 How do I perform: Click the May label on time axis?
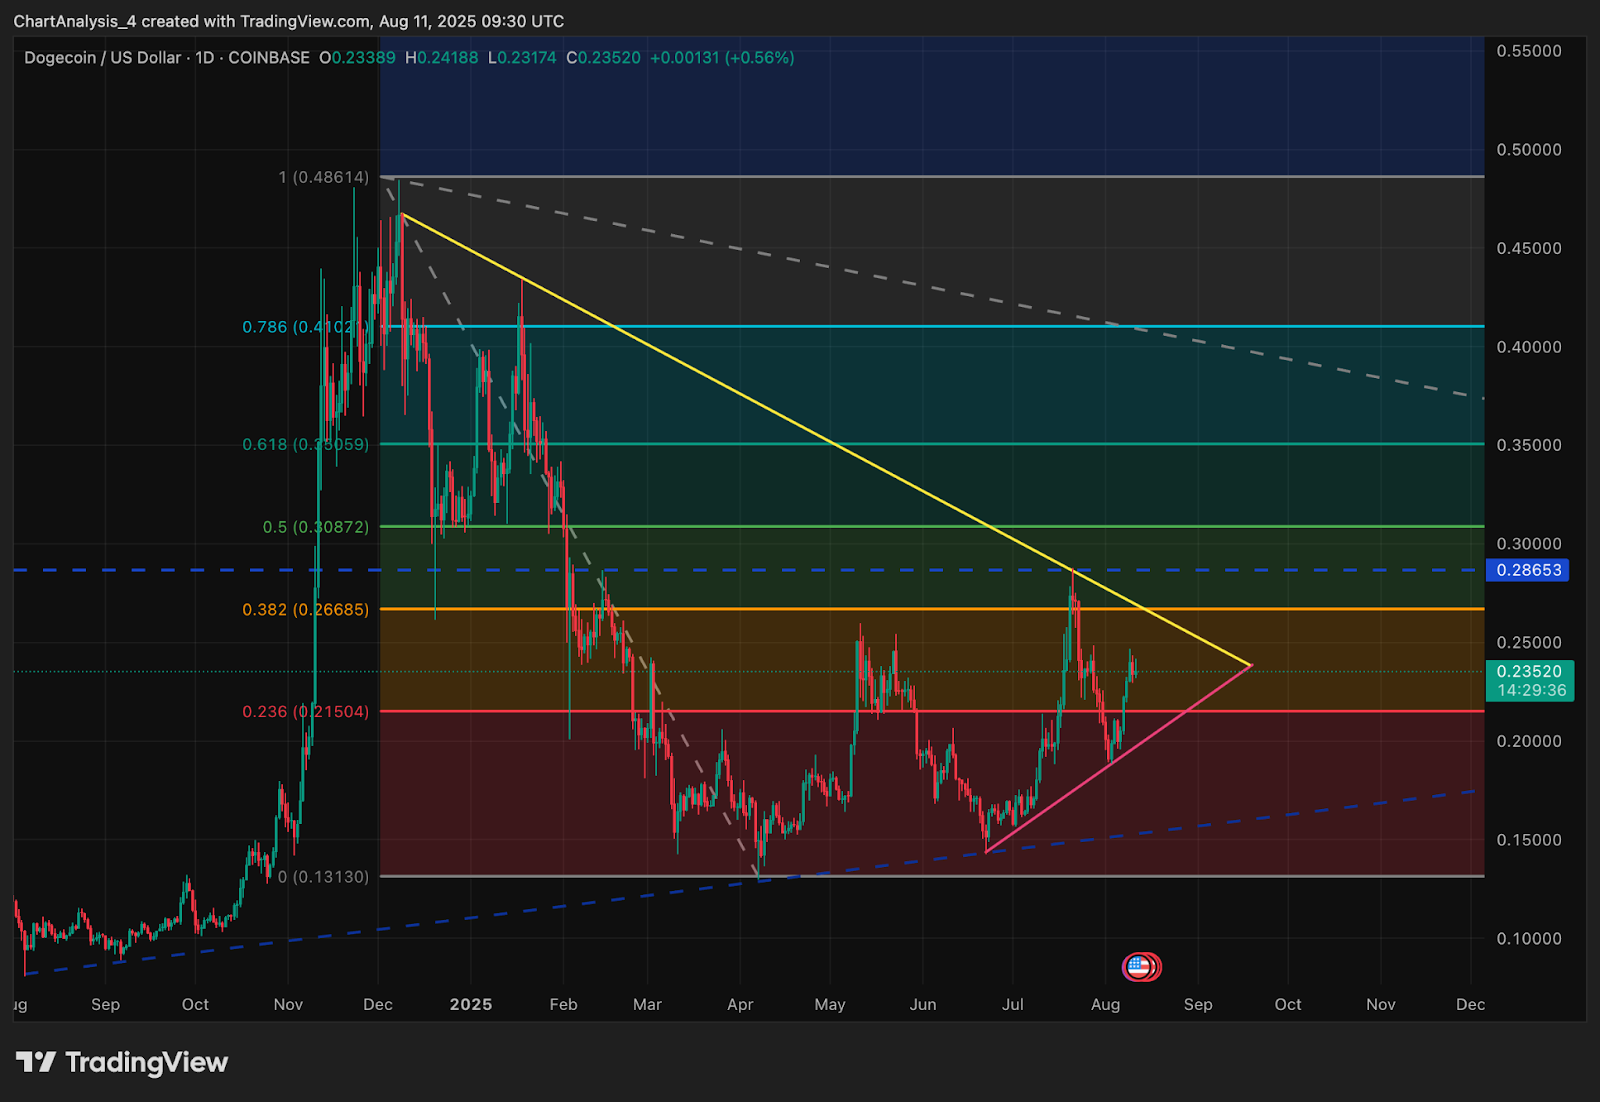(830, 1004)
